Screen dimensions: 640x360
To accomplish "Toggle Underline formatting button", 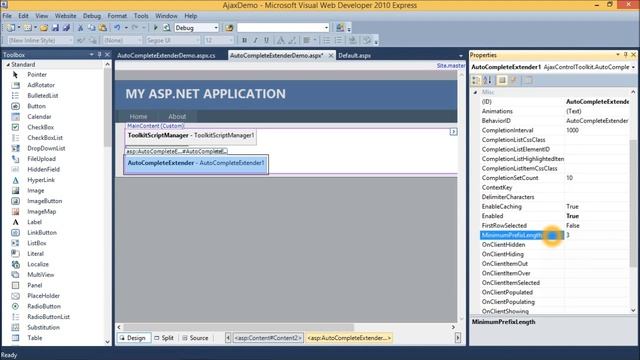I will [266, 40].
